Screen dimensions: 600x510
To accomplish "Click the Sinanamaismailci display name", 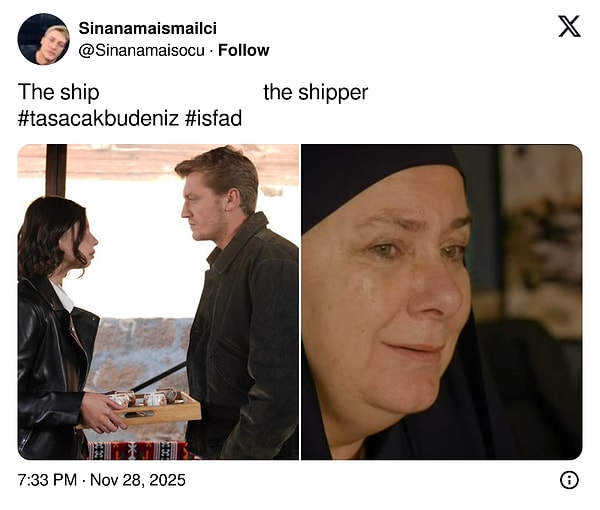I will pos(147,28).
